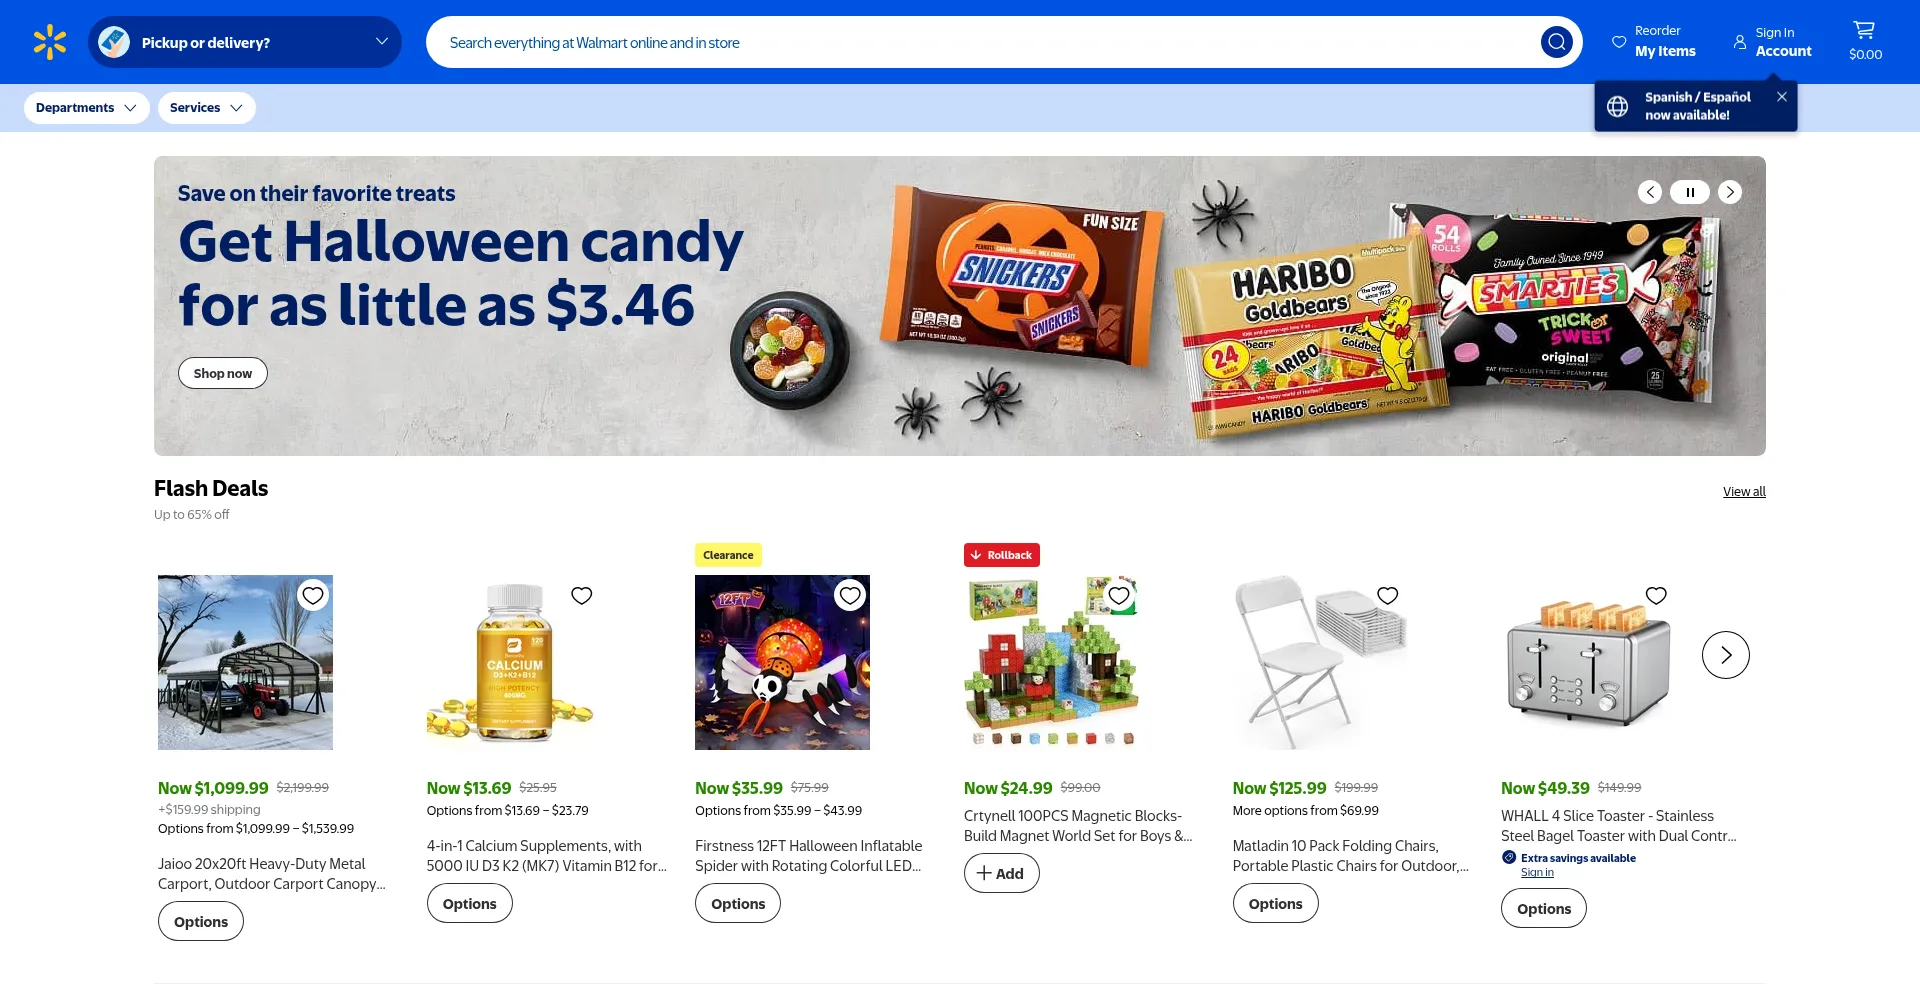
Task: Open View all Flash Deals link
Action: [1744, 492]
